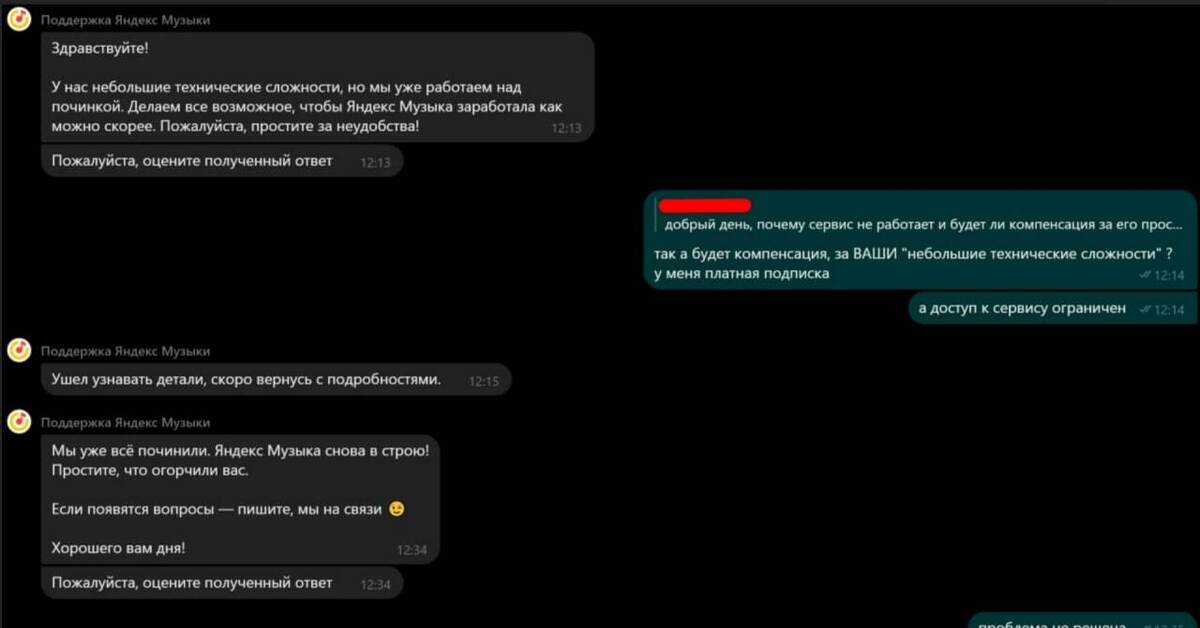Click the avatar beside "Мы уже всё починили"

19,422
